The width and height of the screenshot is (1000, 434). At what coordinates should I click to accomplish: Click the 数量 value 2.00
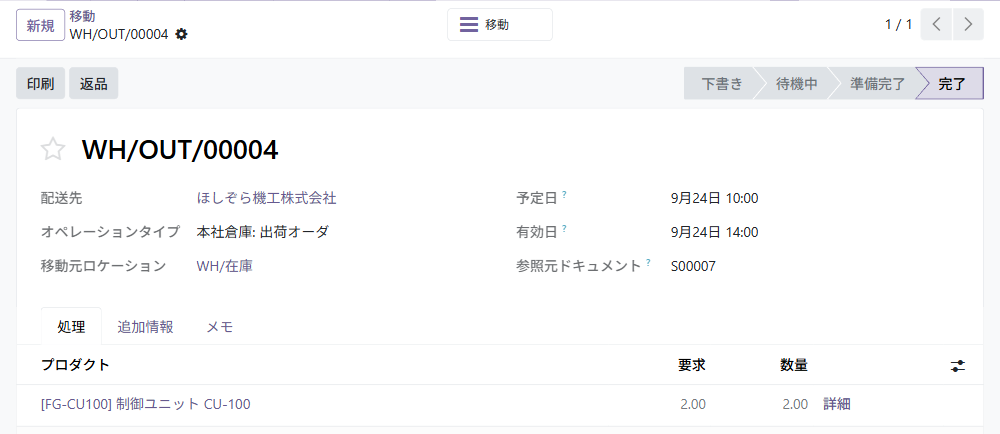click(795, 404)
